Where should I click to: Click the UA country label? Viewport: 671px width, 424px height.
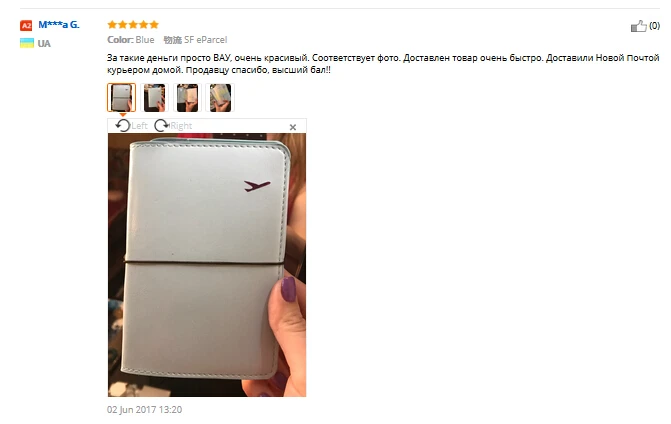click(44, 43)
